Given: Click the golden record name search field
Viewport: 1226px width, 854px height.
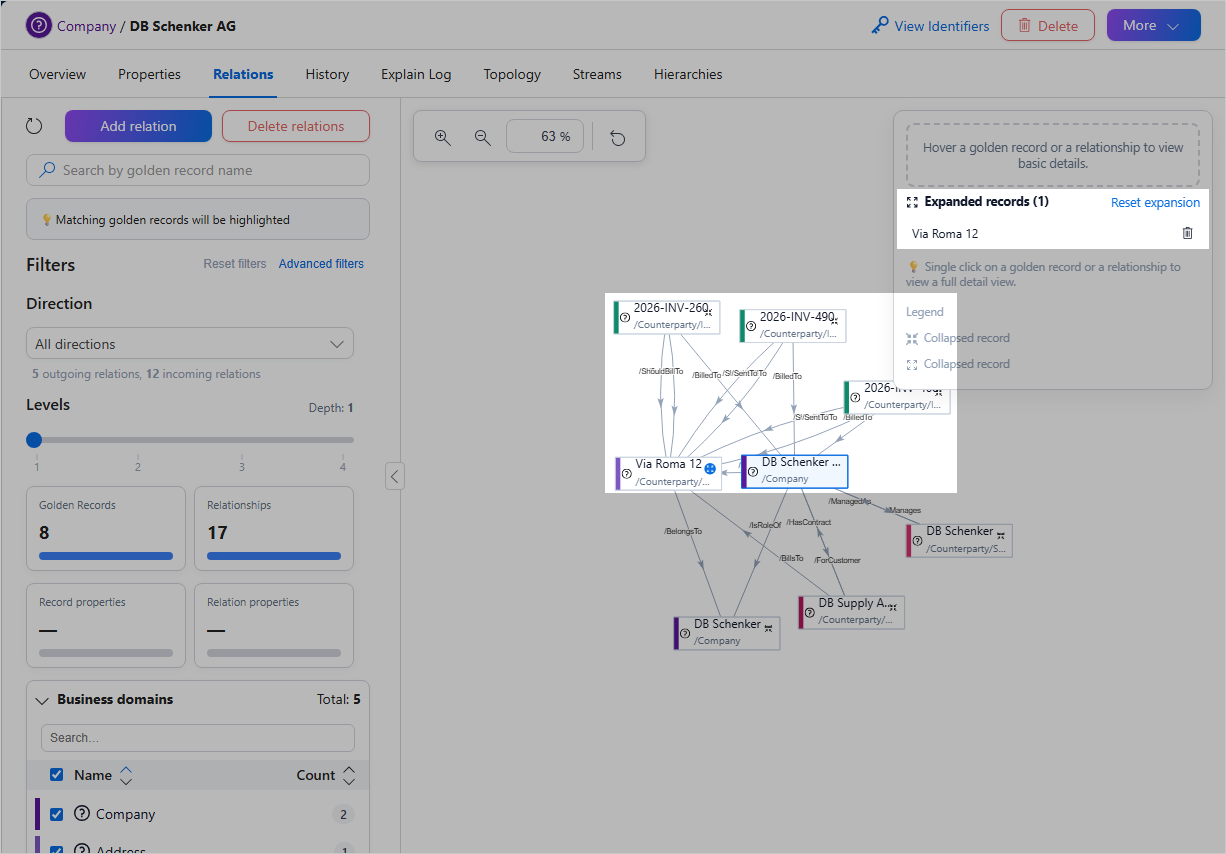Looking at the screenshot, I should 198,170.
